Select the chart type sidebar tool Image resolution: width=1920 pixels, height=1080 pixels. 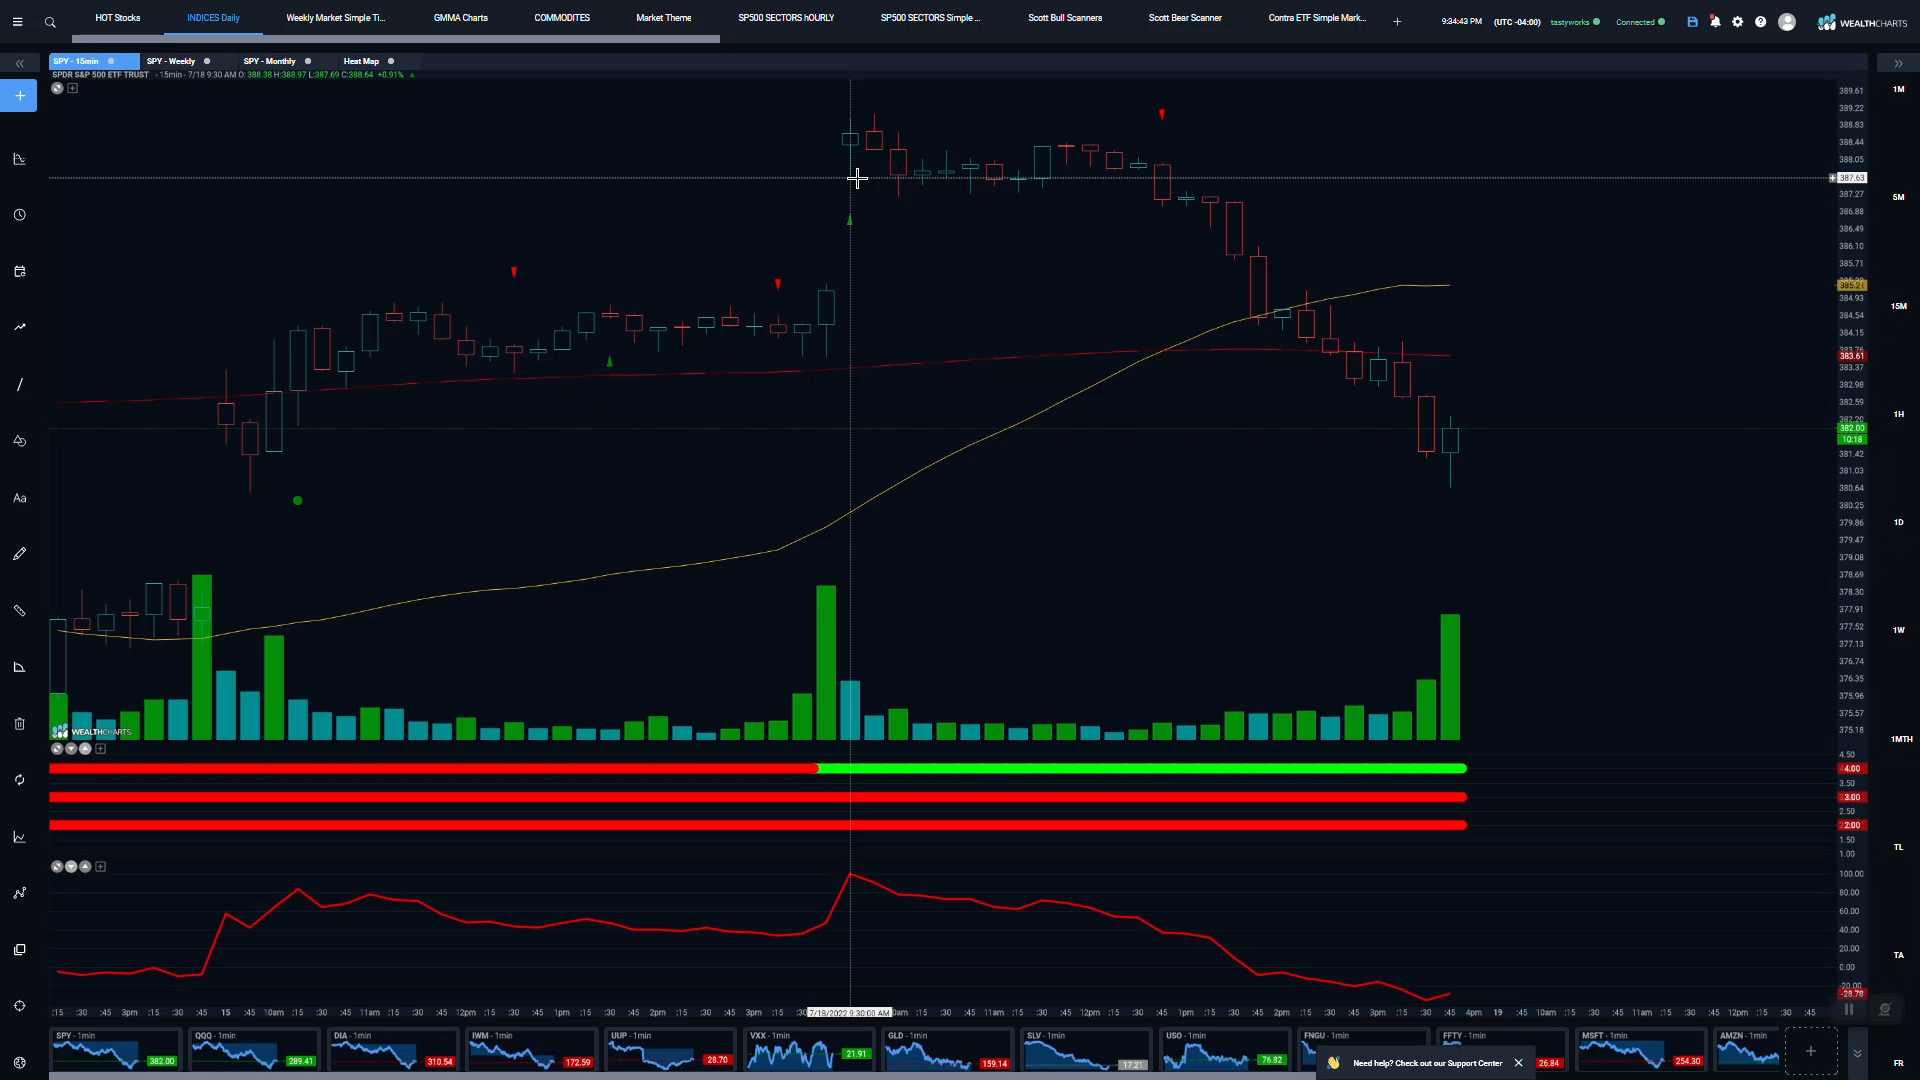click(19, 159)
